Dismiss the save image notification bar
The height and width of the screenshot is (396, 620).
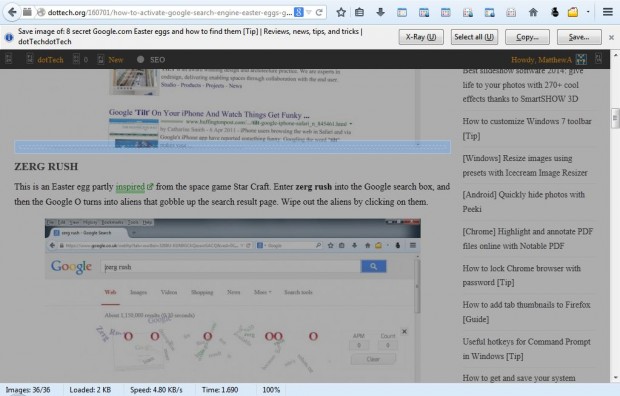click(x=611, y=38)
